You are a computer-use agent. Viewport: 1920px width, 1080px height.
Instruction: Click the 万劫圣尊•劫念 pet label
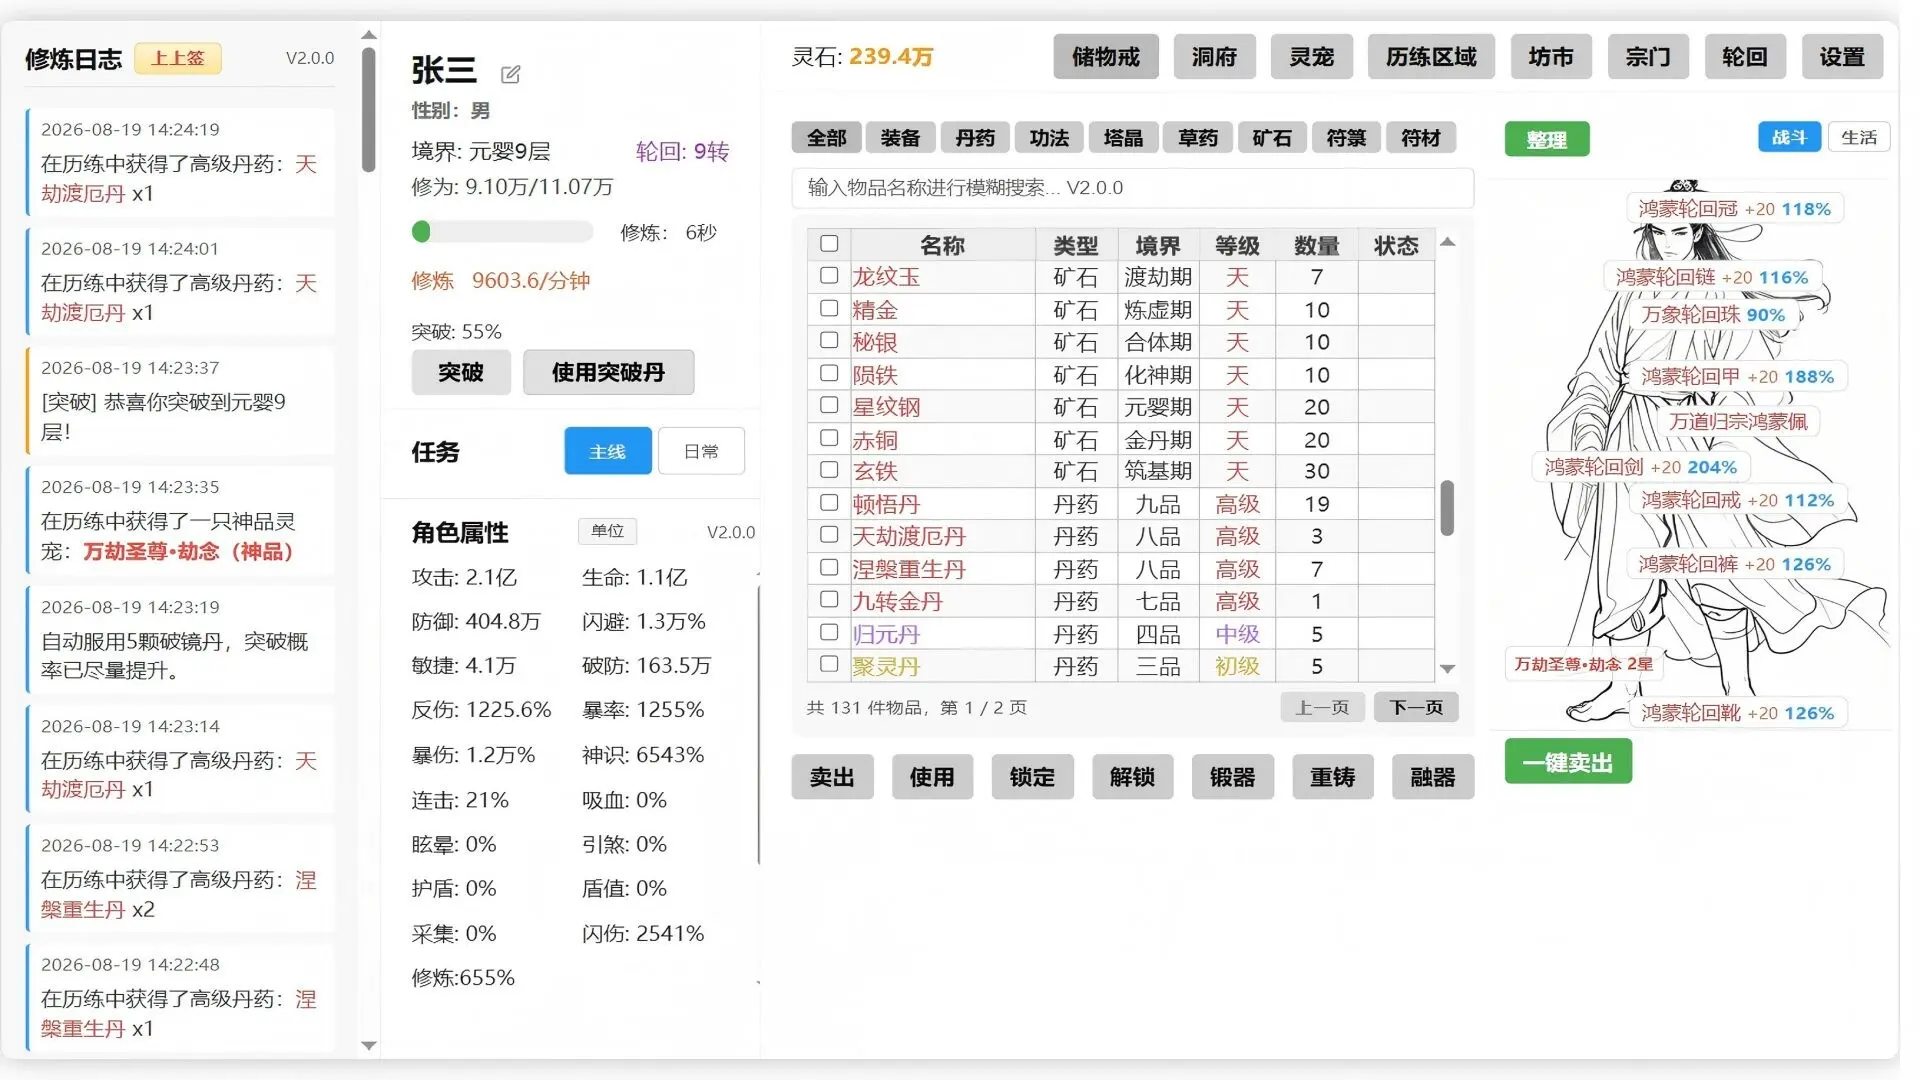1583,664
